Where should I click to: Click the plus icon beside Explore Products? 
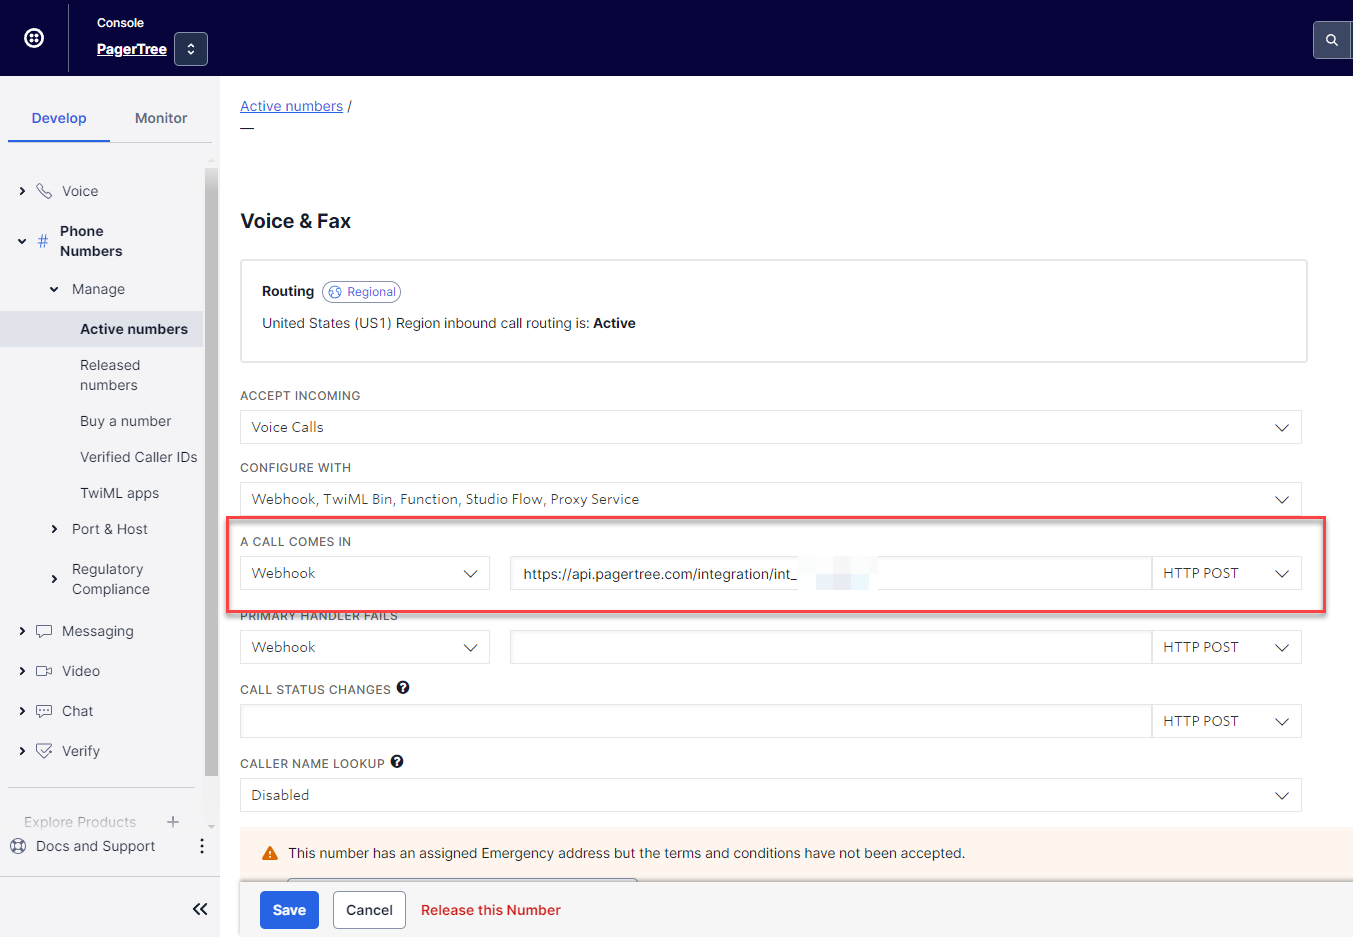click(x=173, y=822)
